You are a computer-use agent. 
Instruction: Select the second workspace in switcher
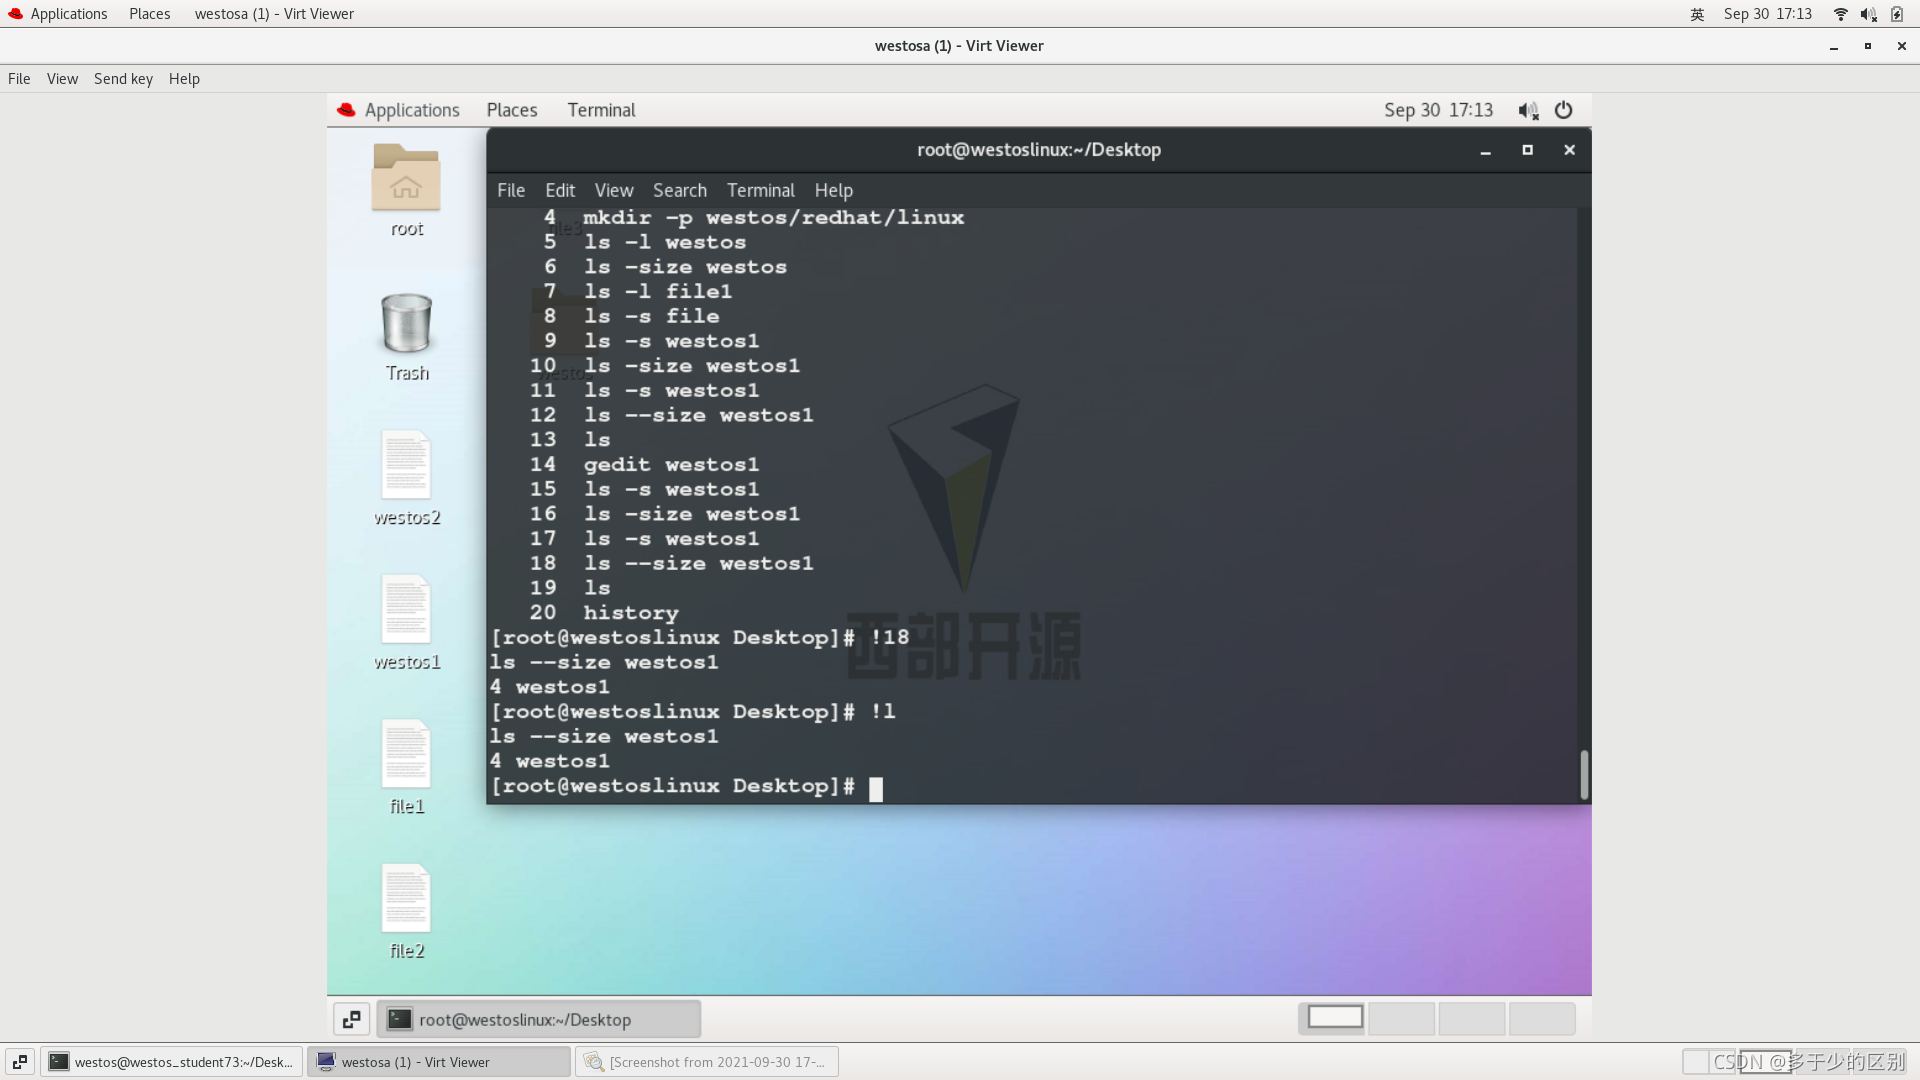(1401, 1018)
